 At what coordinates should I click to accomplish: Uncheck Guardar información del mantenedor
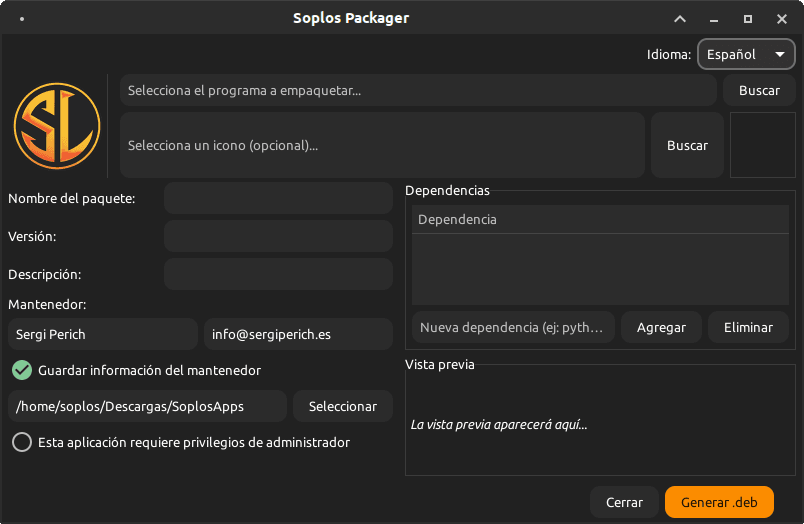(x=22, y=370)
